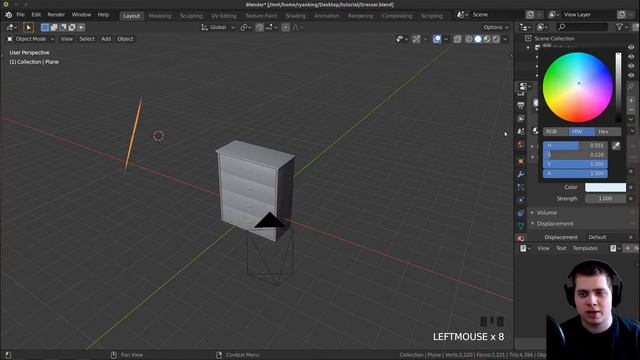The width and height of the screenshot is (640, 360).
Task: Select the Select Box tool icon
Action: (x=28, y=27)
